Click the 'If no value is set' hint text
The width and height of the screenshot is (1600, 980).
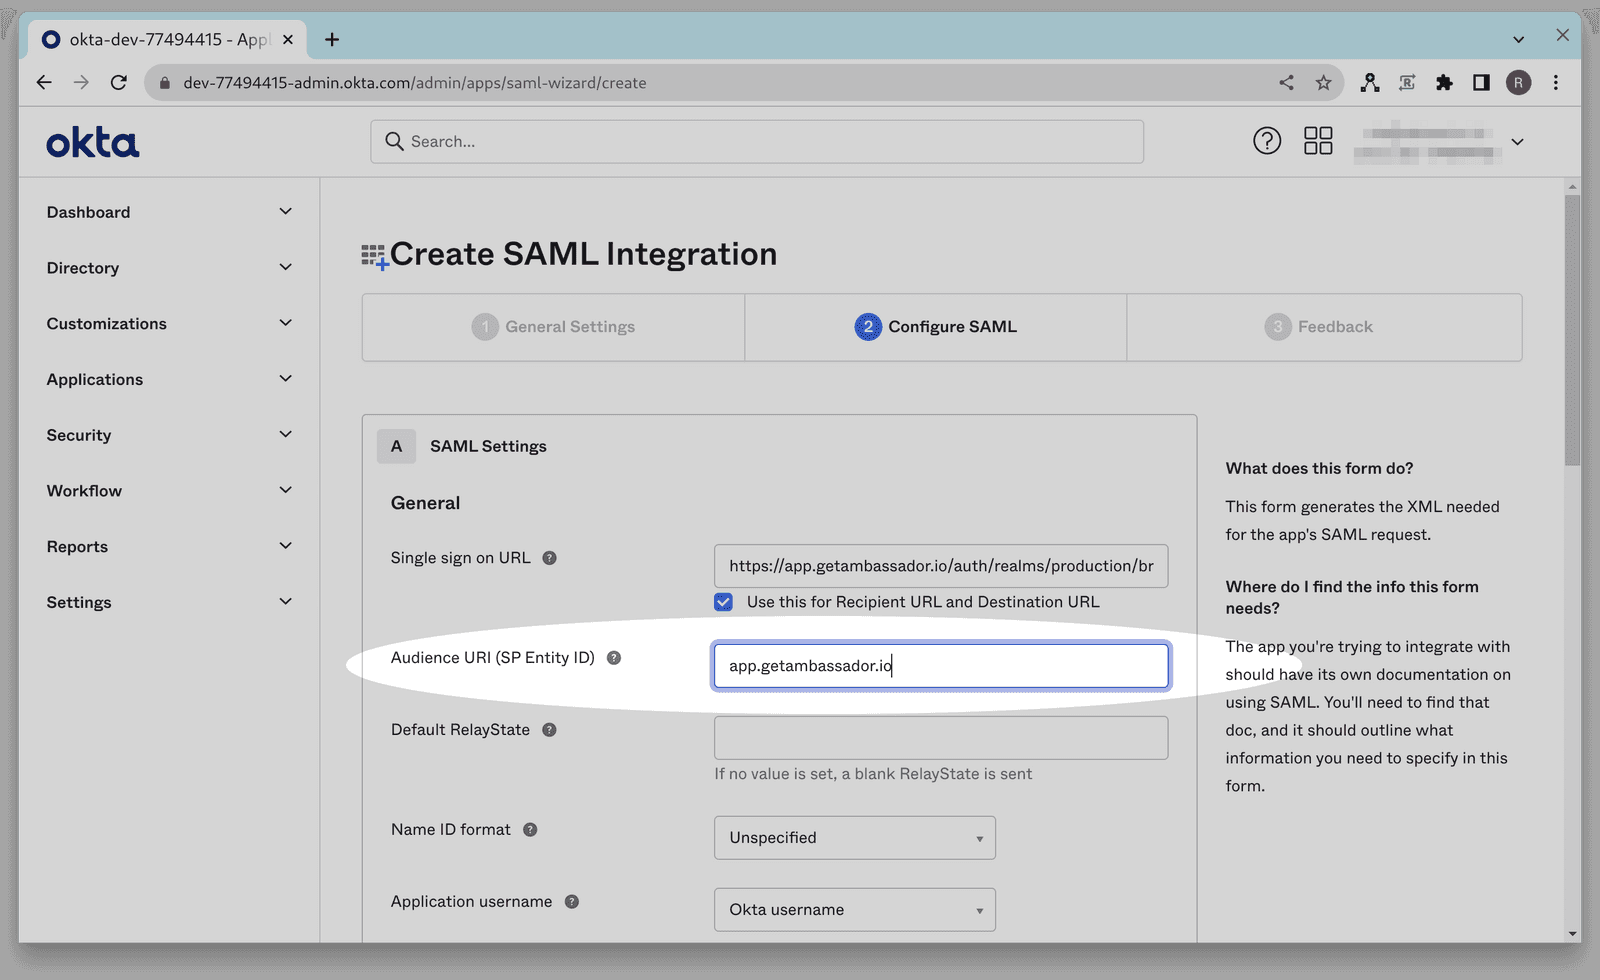click(873, 774)
